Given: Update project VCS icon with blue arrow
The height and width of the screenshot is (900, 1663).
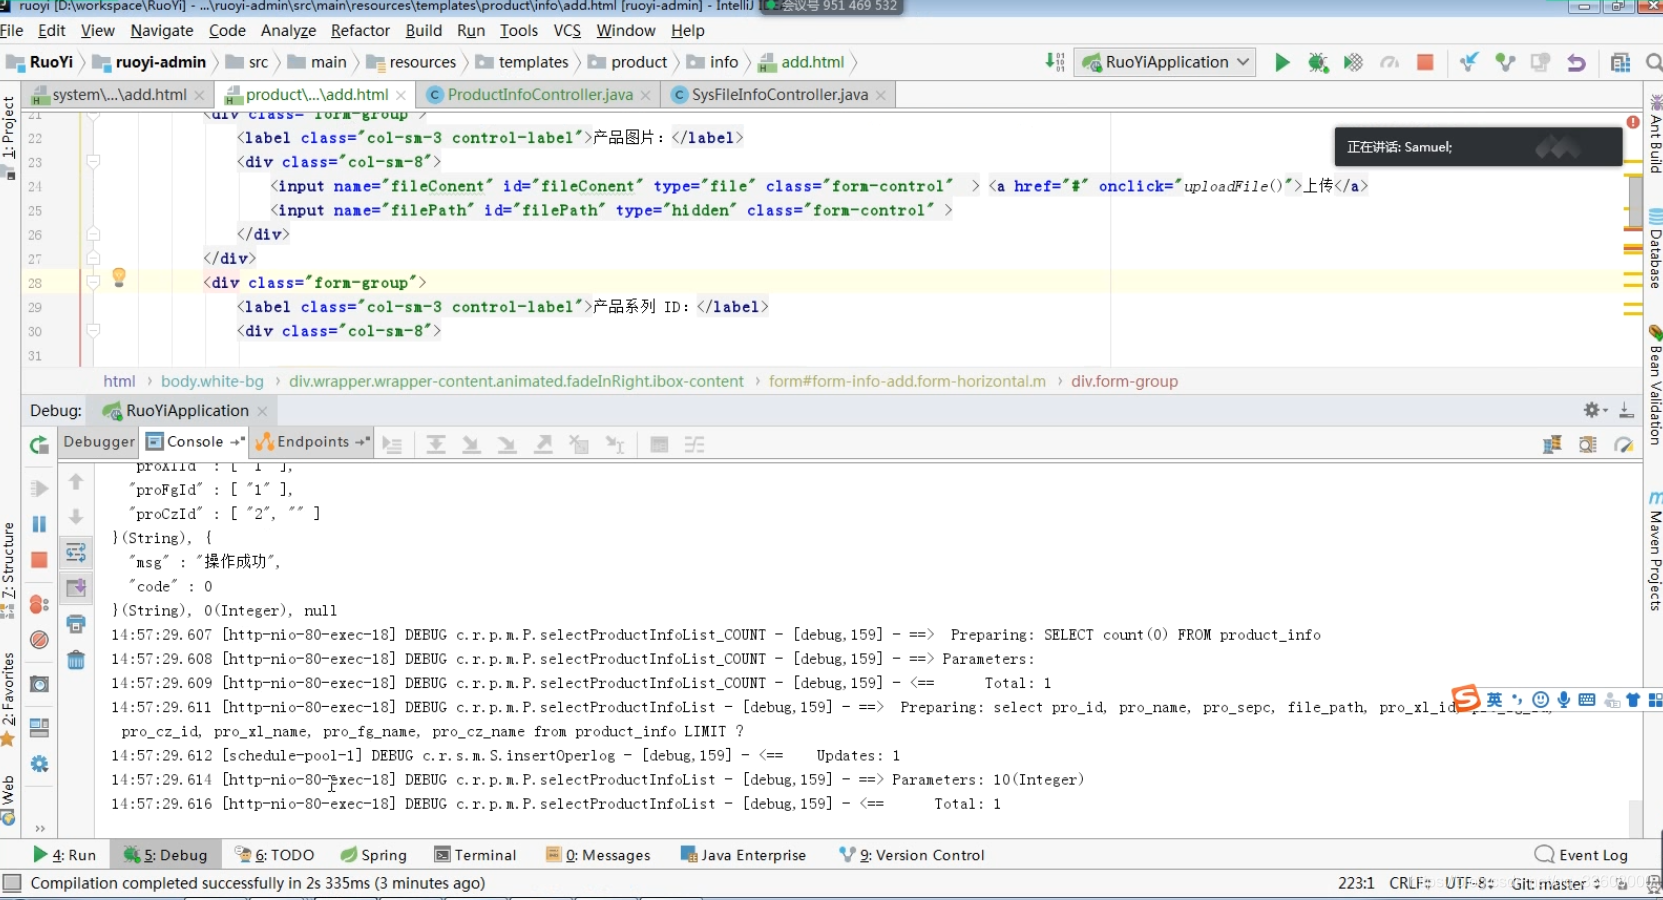Looking at the screenshot, I should pyautogui.click(x=1469, y=63).
